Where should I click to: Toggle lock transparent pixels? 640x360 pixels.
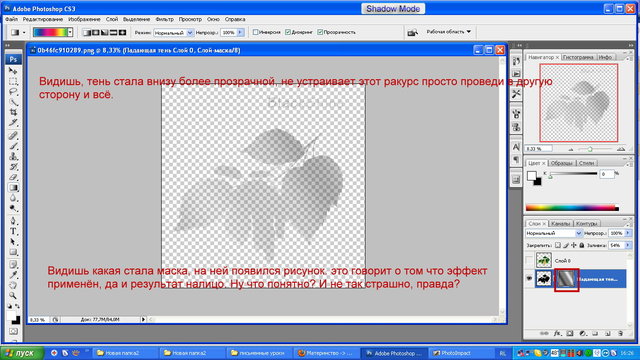(x=558, y=245)
